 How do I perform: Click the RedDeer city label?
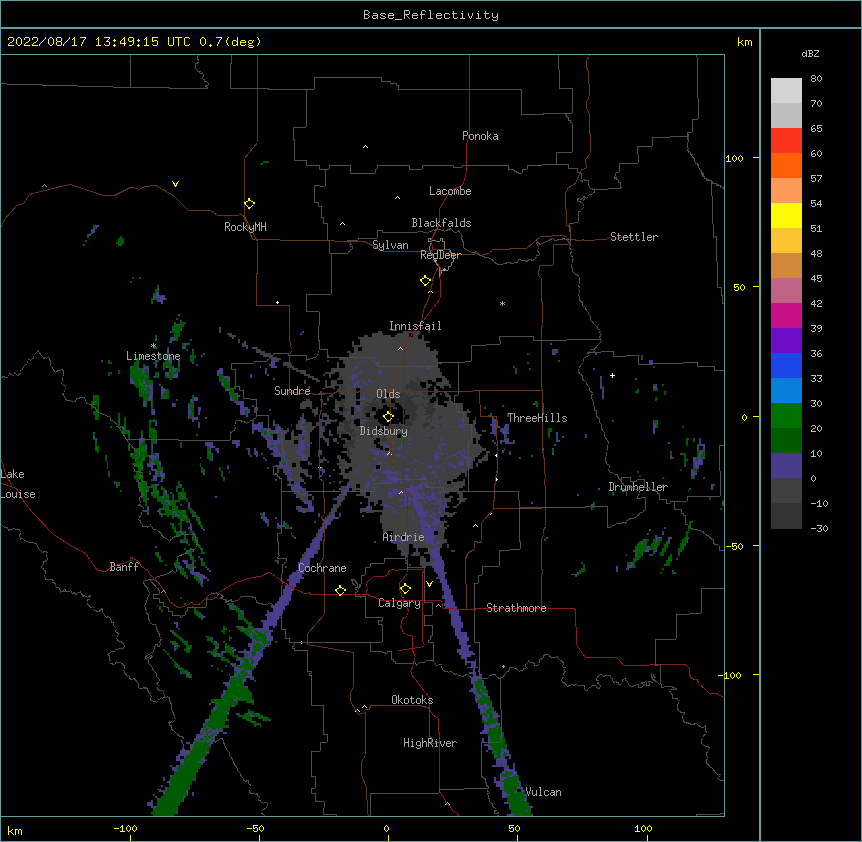[440, 255]
